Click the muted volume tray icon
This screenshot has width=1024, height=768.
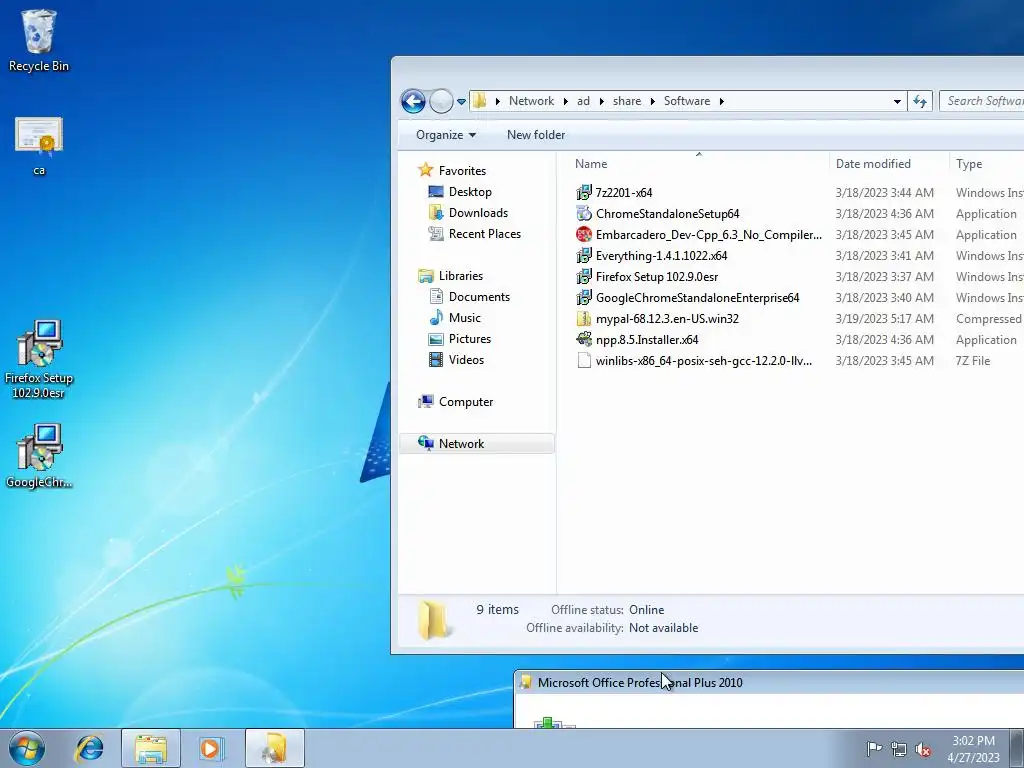click(x=923, y=749)
